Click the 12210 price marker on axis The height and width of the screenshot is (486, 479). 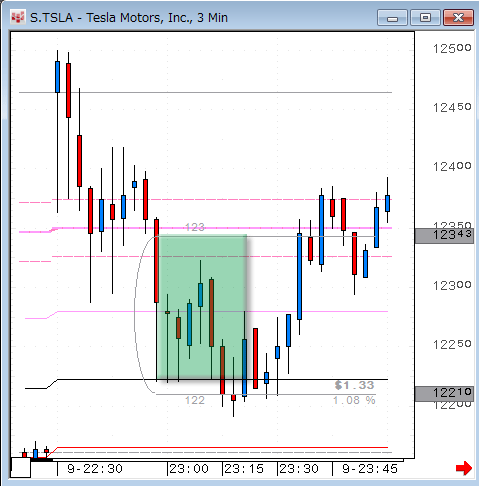[x=444, y=393]
